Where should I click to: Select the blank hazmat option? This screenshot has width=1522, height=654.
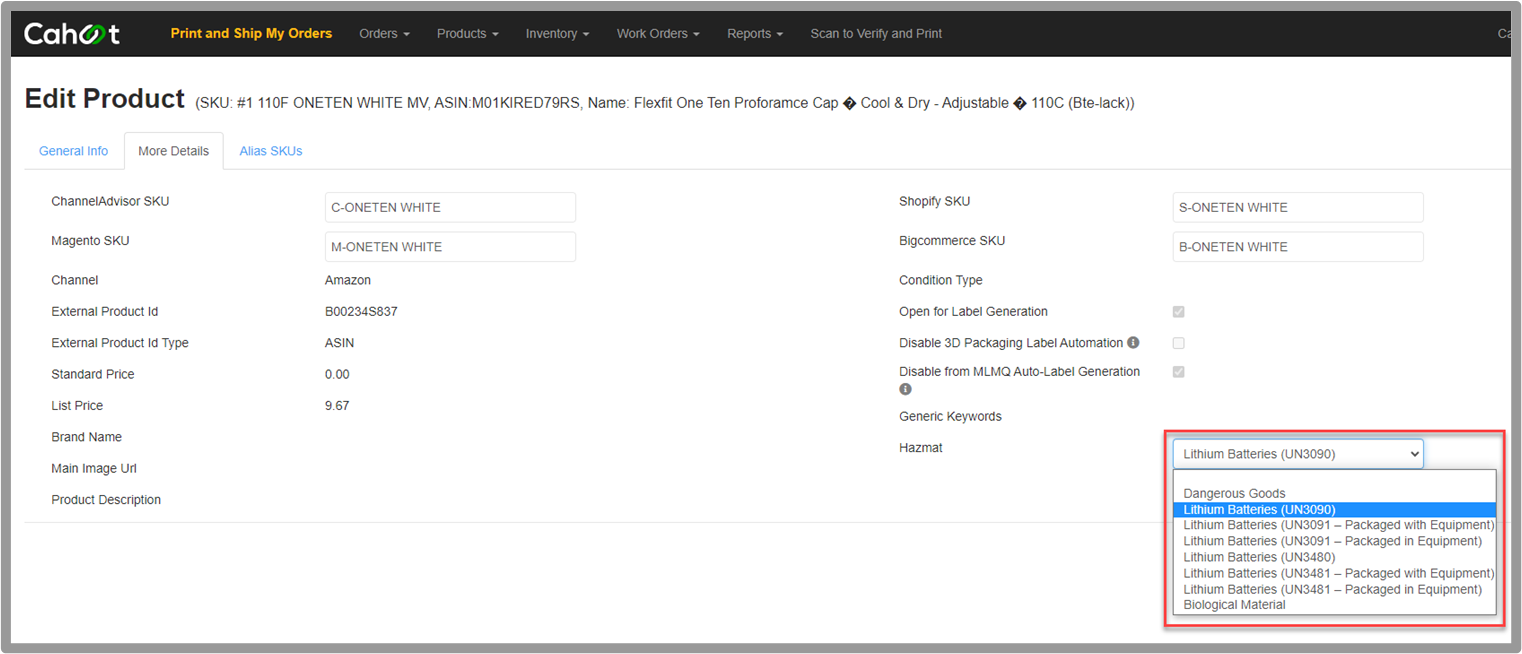tap(1334, 478)
